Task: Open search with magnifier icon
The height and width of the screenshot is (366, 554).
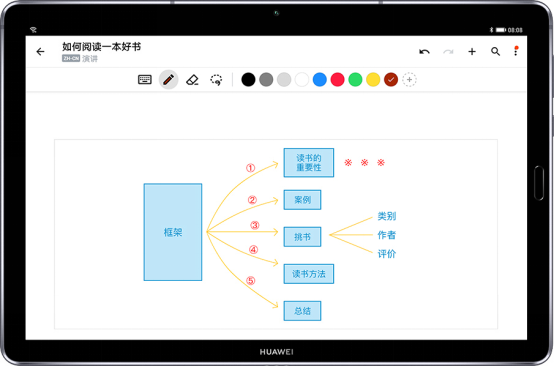Action: click(x=495, y=52)
